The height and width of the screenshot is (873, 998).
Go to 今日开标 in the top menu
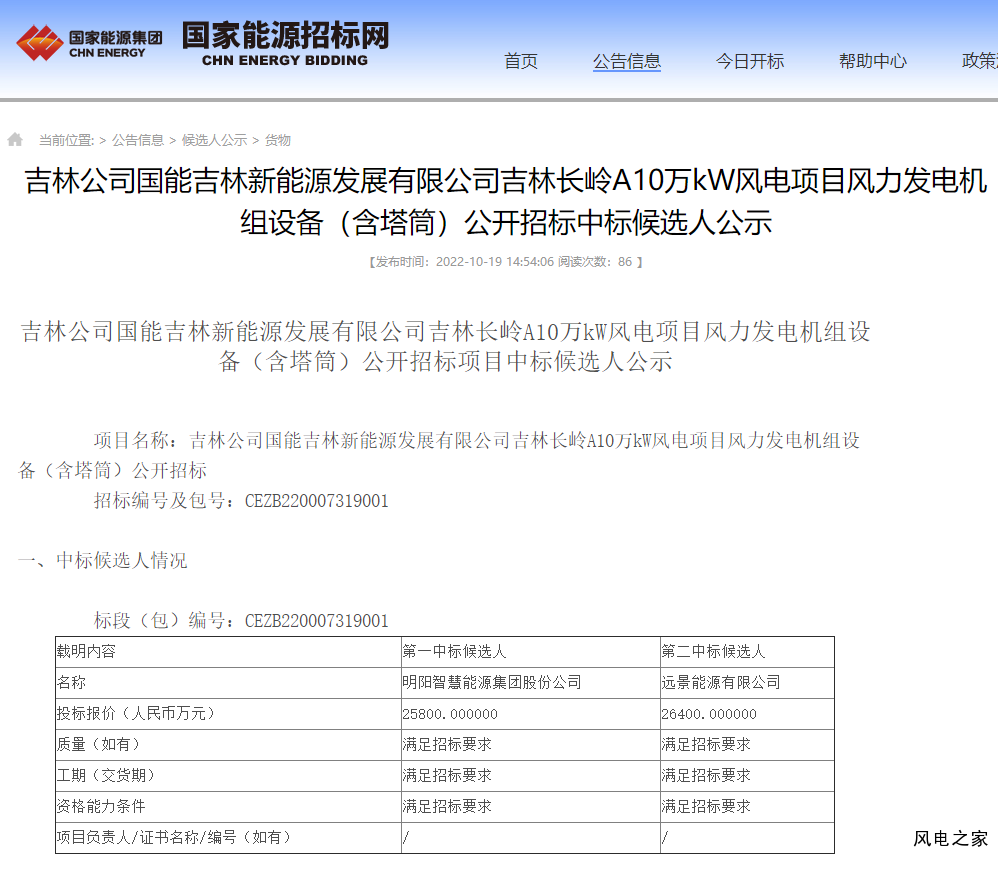[x=750, y=61]
